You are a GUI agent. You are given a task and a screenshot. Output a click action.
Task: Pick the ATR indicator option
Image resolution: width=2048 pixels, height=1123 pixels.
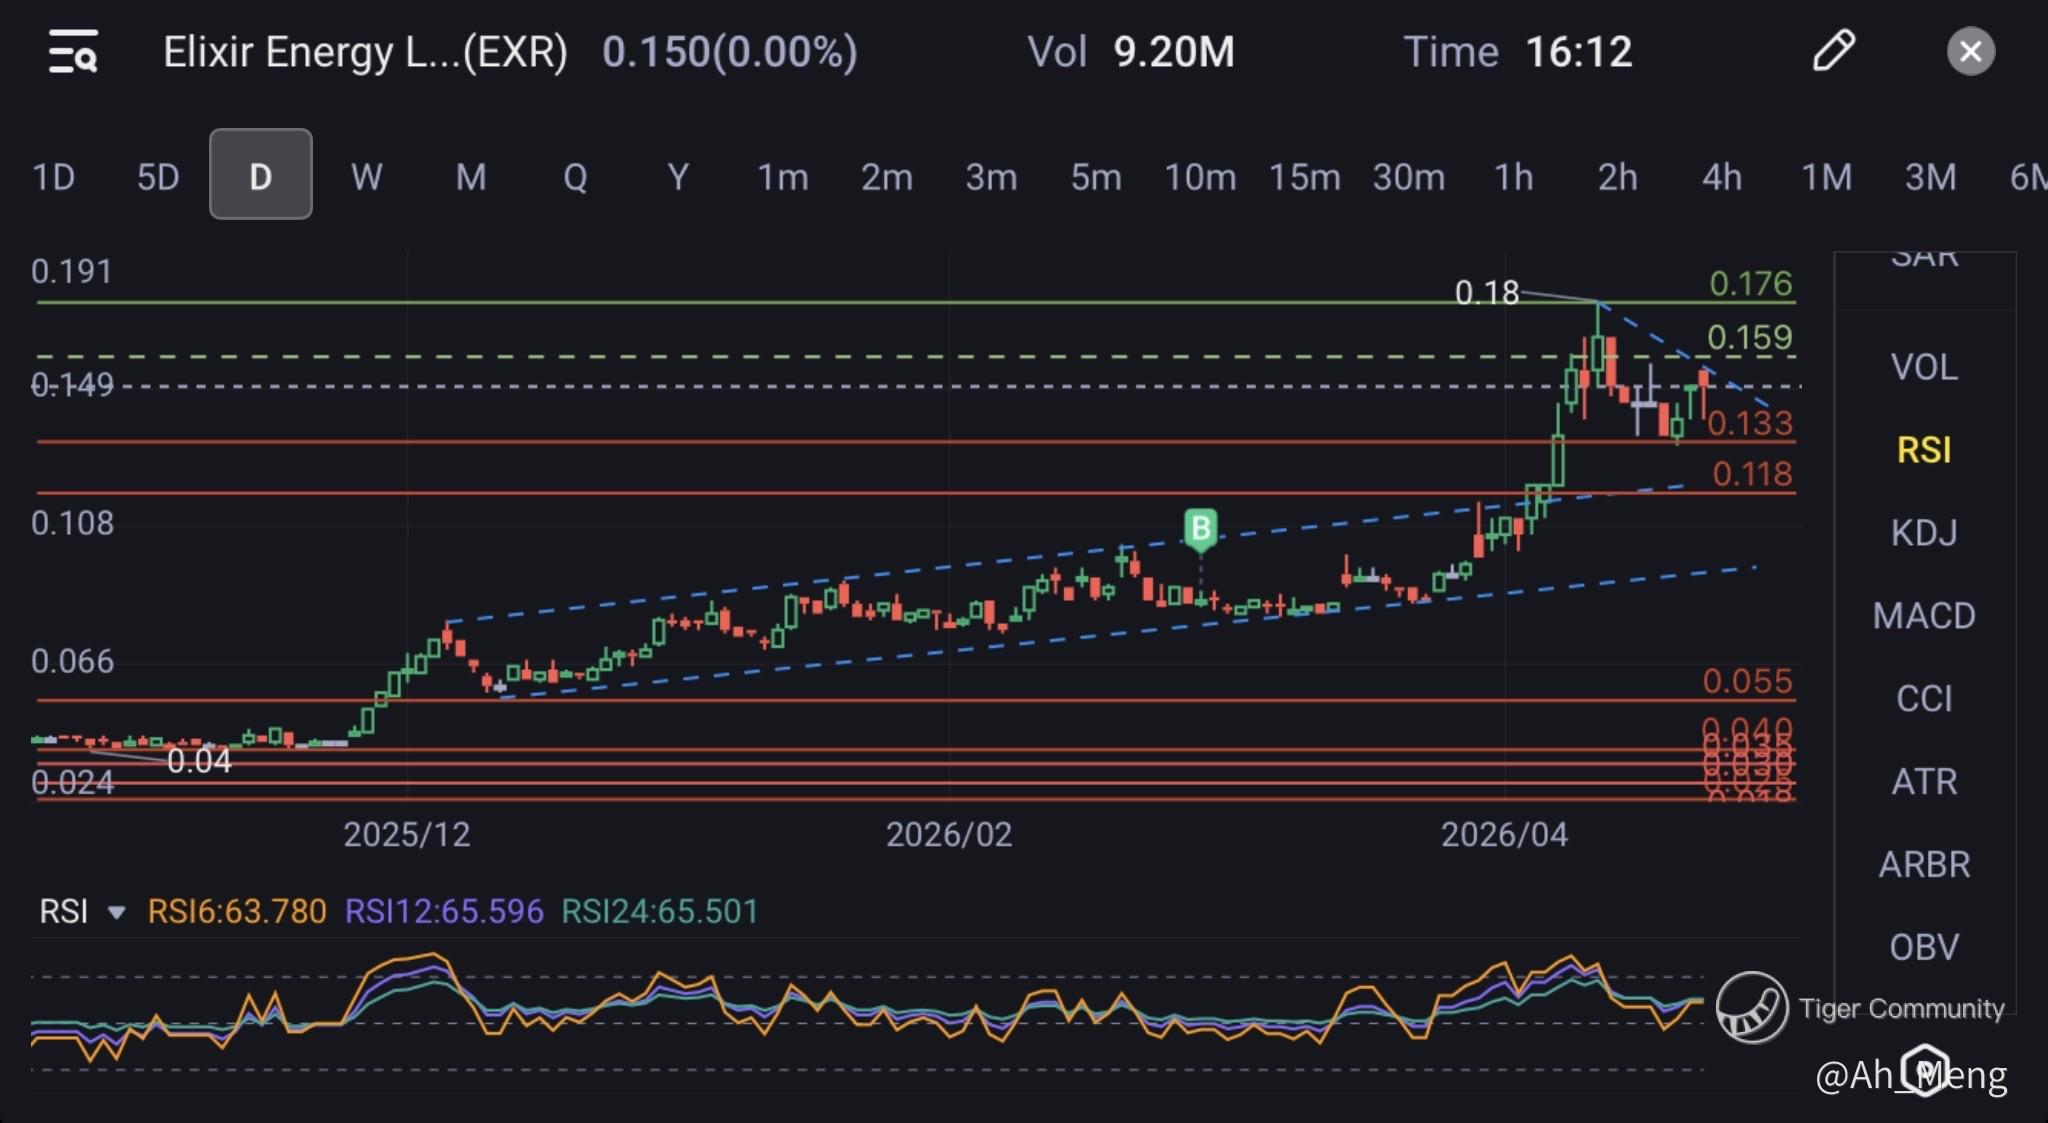(x=1923, y=781)
